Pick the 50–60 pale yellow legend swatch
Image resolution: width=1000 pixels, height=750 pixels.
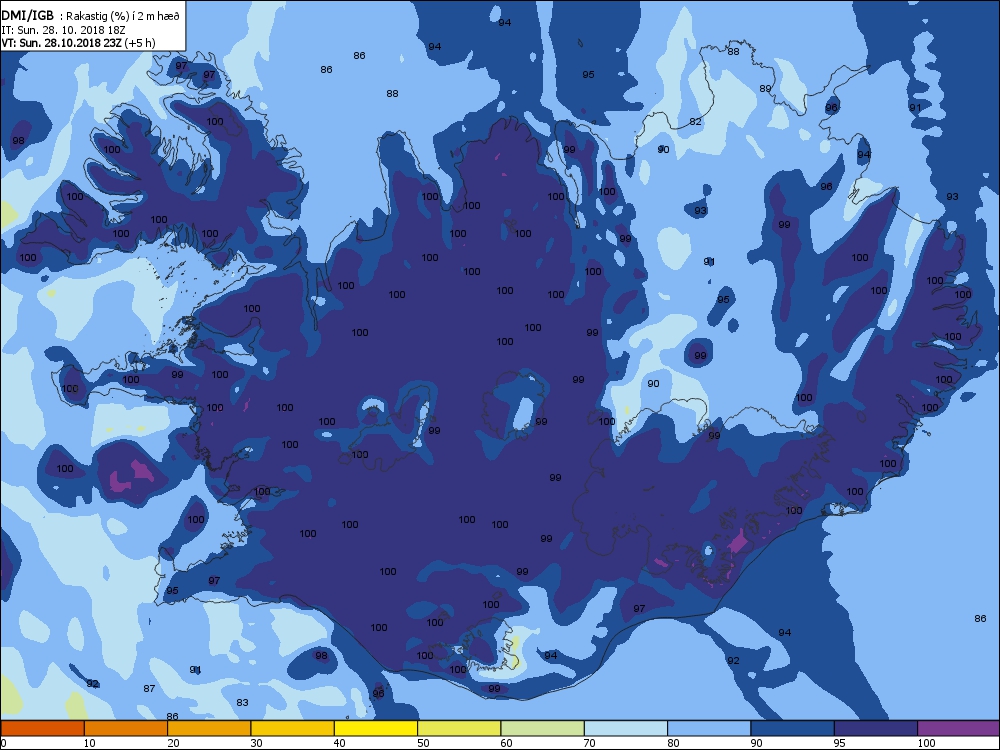459,728
